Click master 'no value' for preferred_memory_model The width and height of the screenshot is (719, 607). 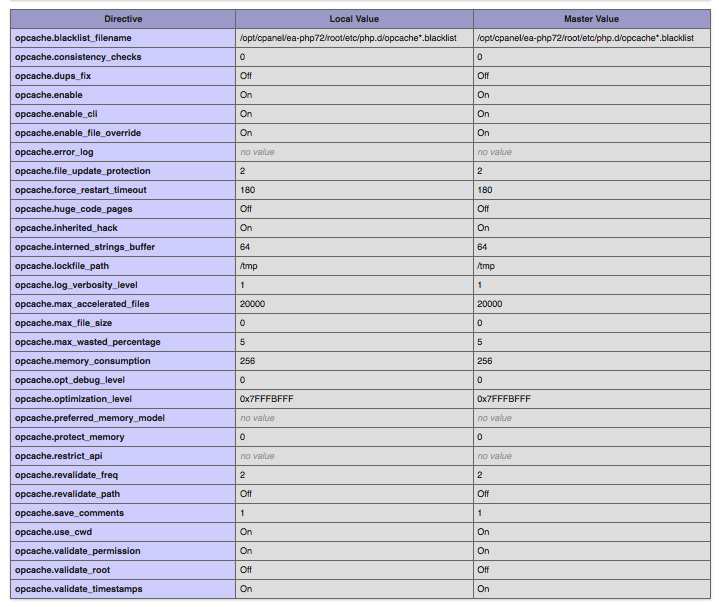click(494, 419)
